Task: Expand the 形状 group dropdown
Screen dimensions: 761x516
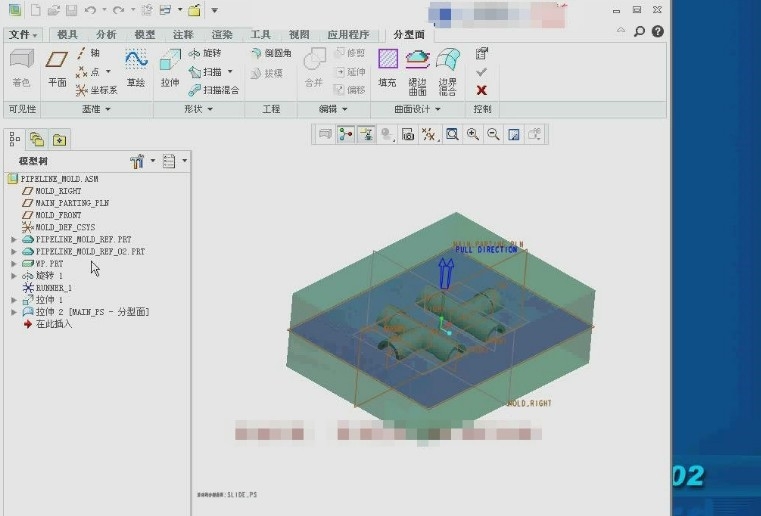Action: tap(198, 109)
